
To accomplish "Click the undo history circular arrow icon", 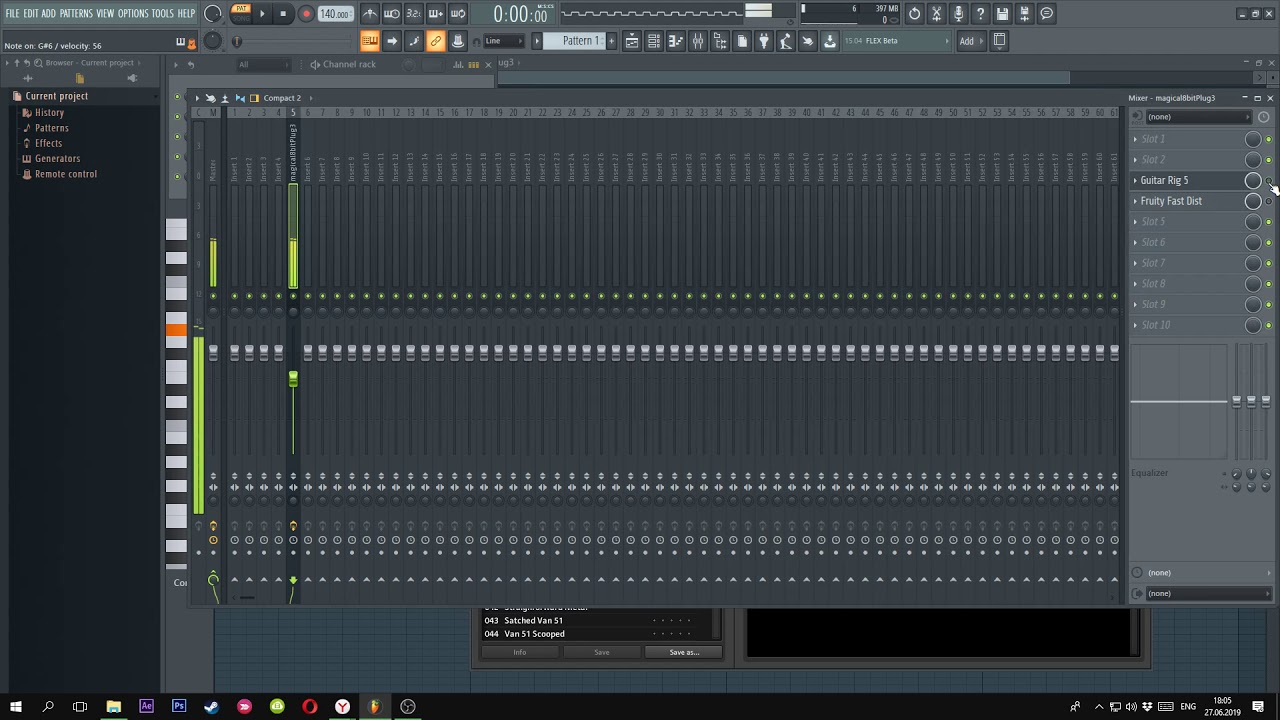I will point(914,14).
